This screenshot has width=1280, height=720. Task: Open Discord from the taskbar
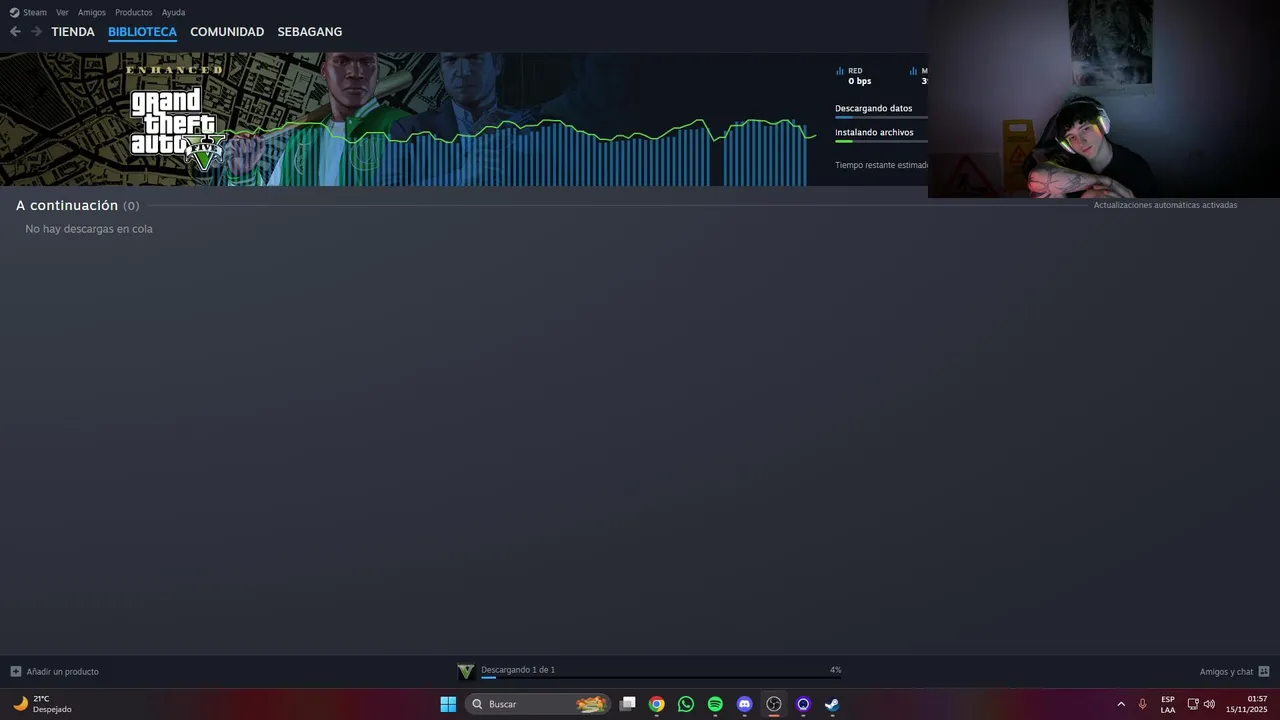pos(744,704)
